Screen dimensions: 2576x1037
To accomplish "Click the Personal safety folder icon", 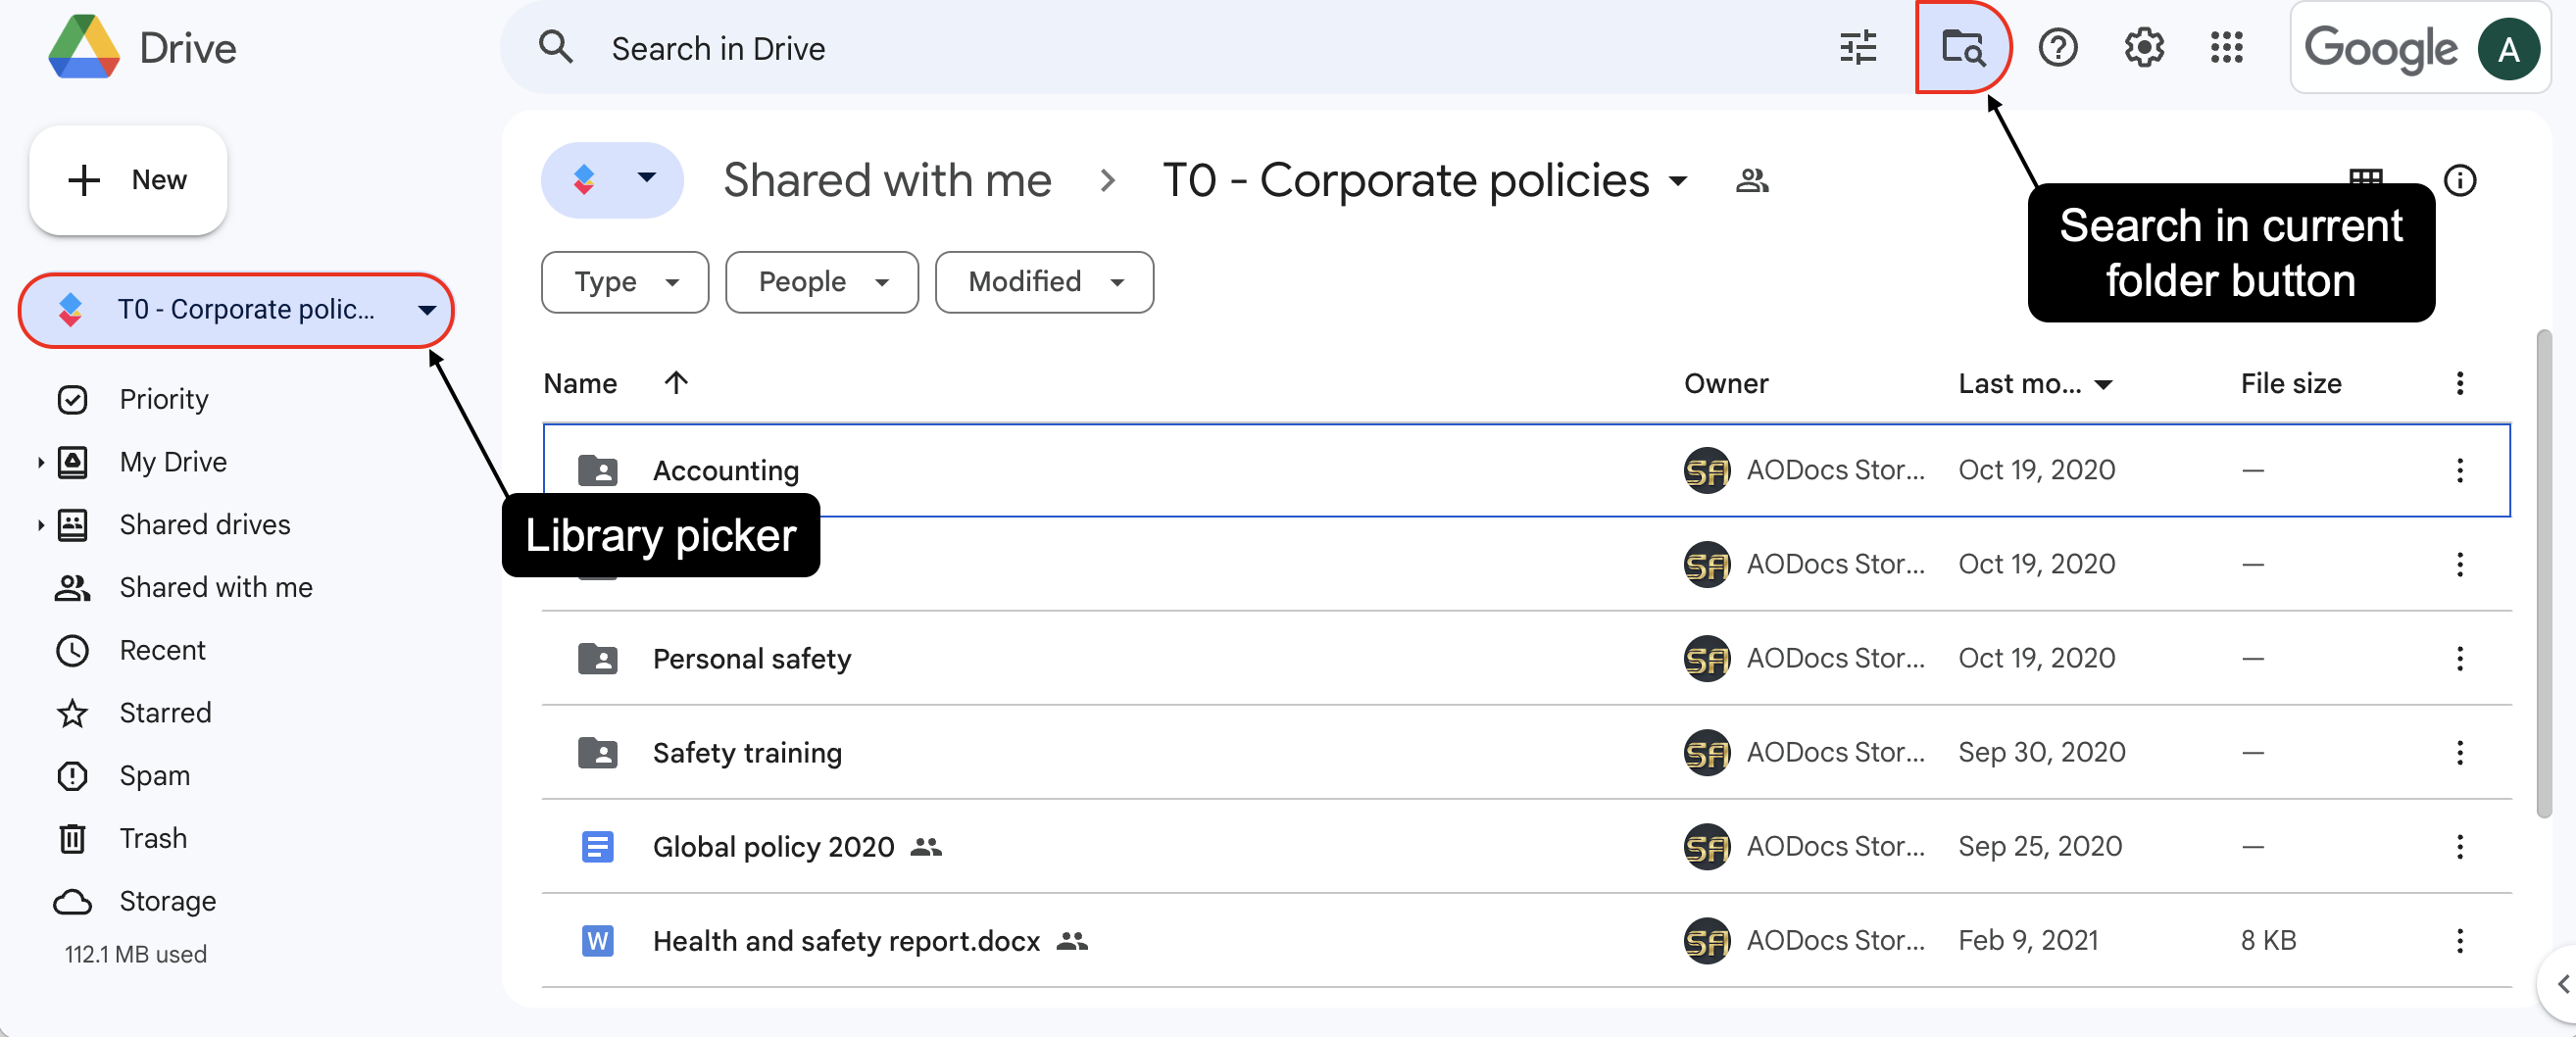I will (598, 658).
